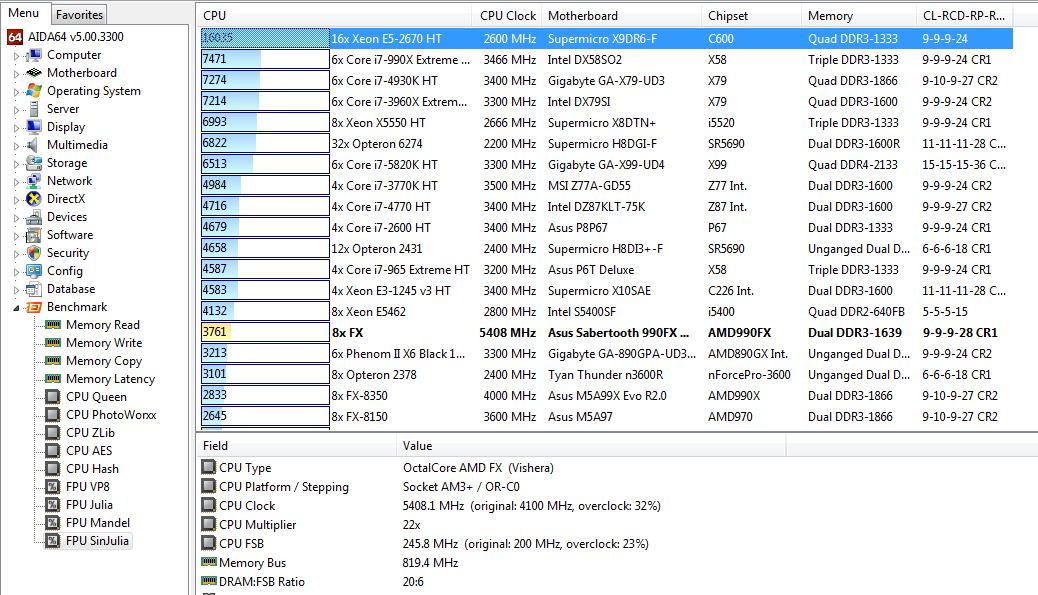Expand the Server tree node
Viewport: 1038px width, 595px height.
tap(17, 109)
